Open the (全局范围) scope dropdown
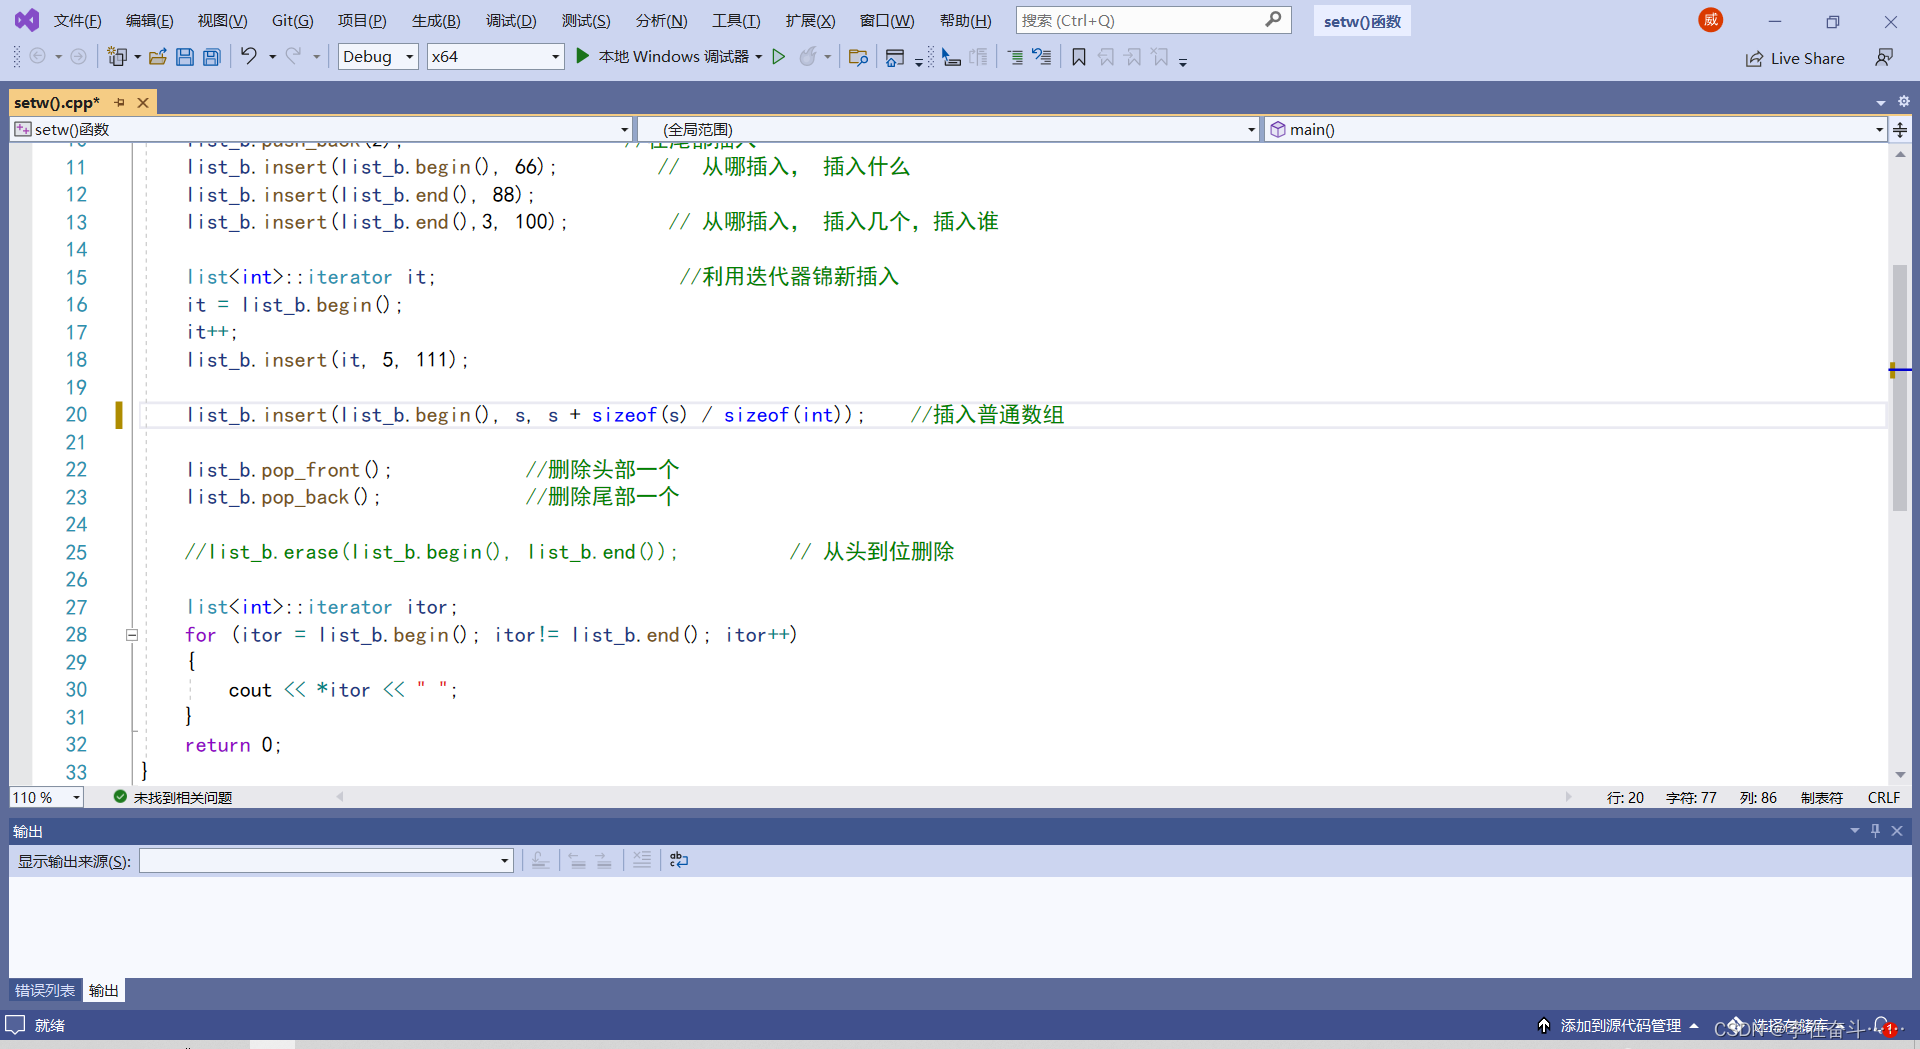Image resolution: width=1920 pixels, height=1049 pixels. pyautogui.click(x=947, y=129)
